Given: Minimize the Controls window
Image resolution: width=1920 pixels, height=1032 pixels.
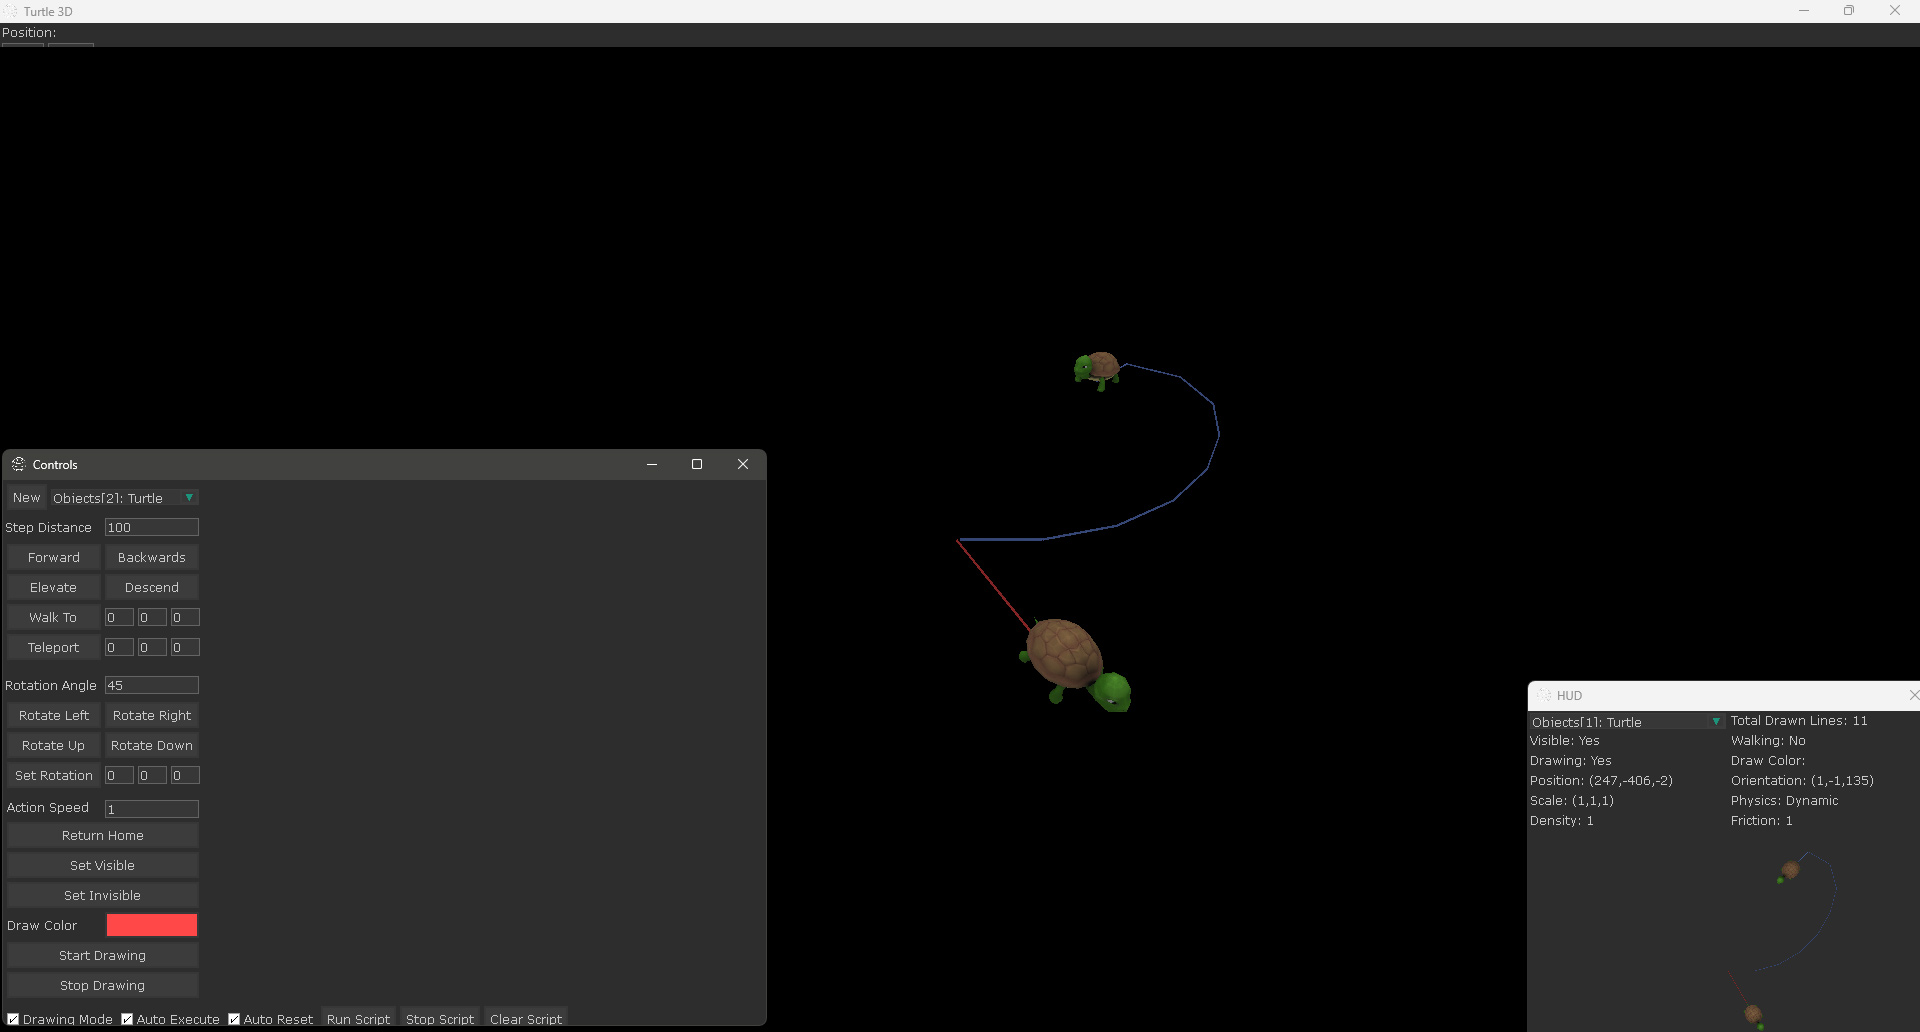Looking at the screenshot, I should coord(652,464).
